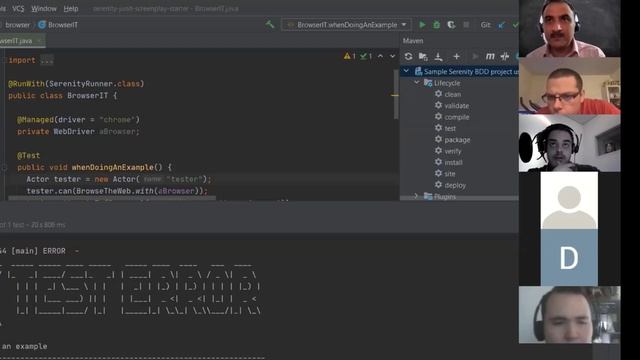Go to next highlighted error arrow
Image resolution: width=640 pixels, height=360 pixels.
click(392, 56)
